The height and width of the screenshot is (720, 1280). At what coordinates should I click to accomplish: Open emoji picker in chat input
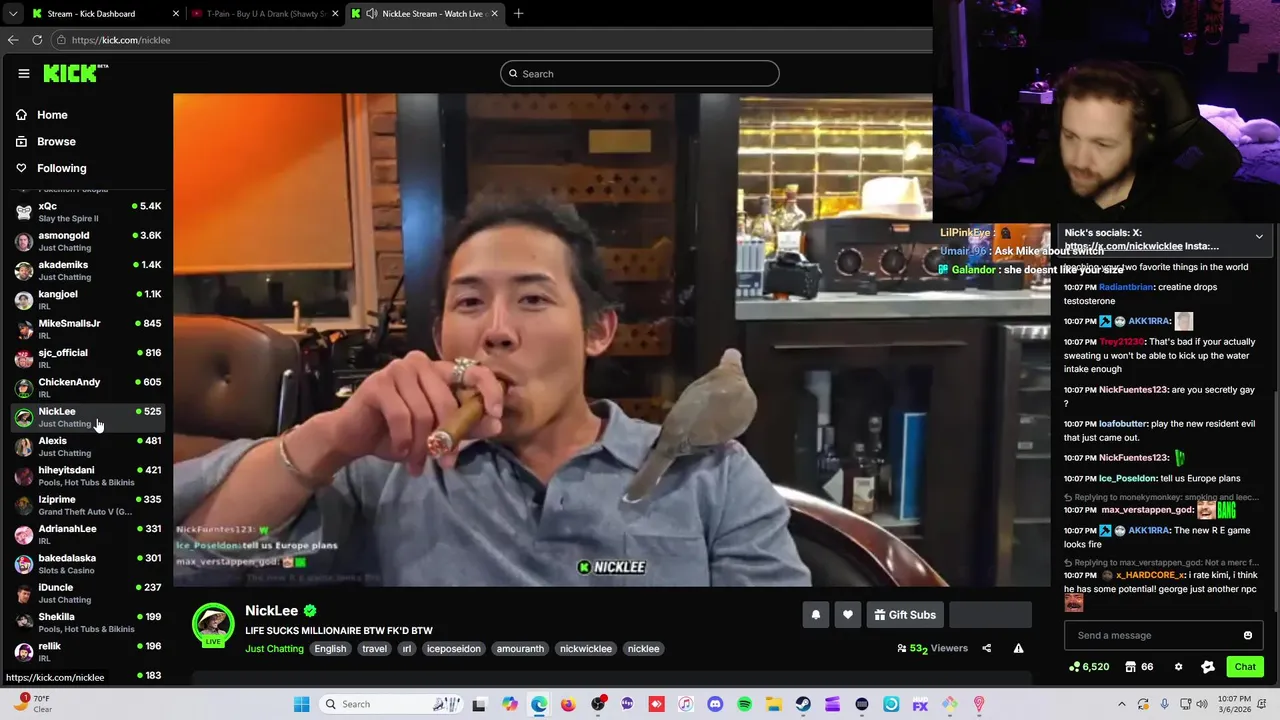pyautogui.click(x=1248, y=635)
